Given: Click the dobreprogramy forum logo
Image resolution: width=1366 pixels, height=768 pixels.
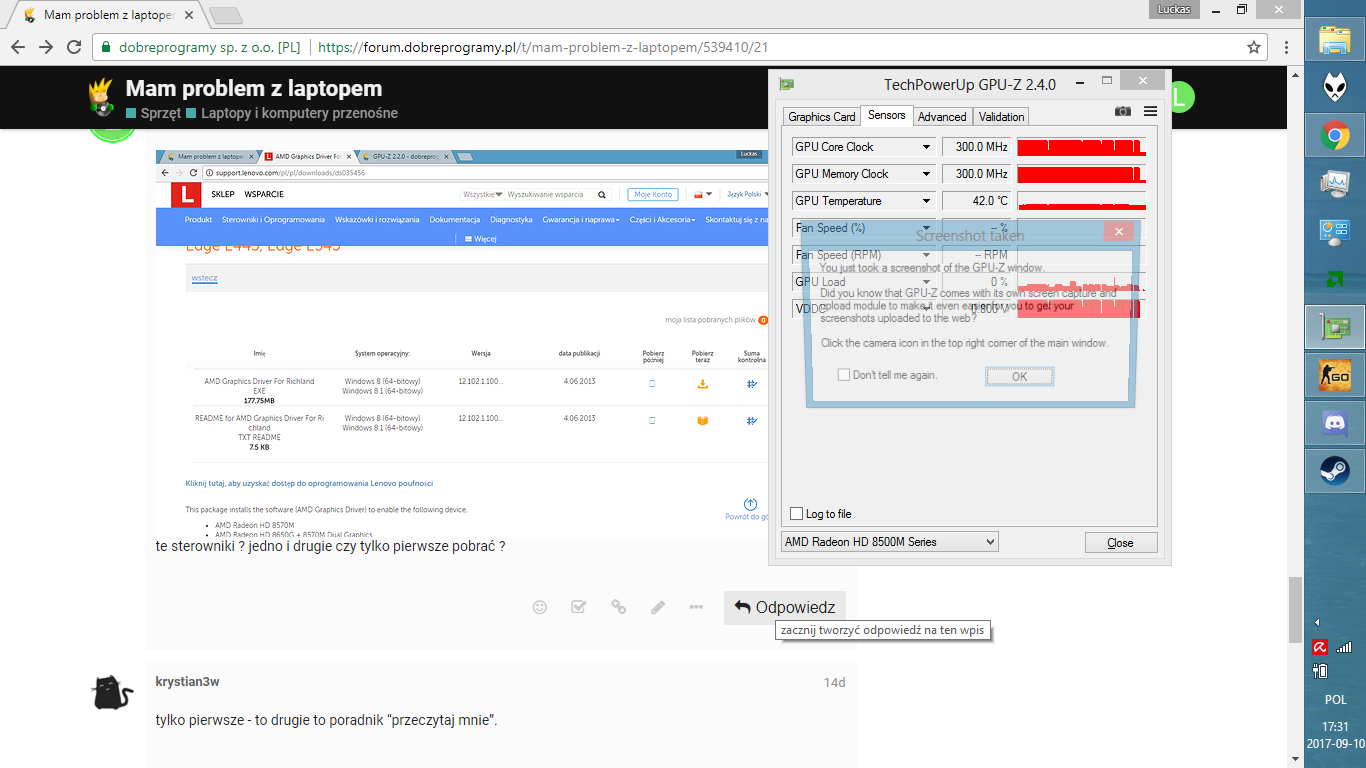Looking at the screenshot, I should tap(100, 99).
